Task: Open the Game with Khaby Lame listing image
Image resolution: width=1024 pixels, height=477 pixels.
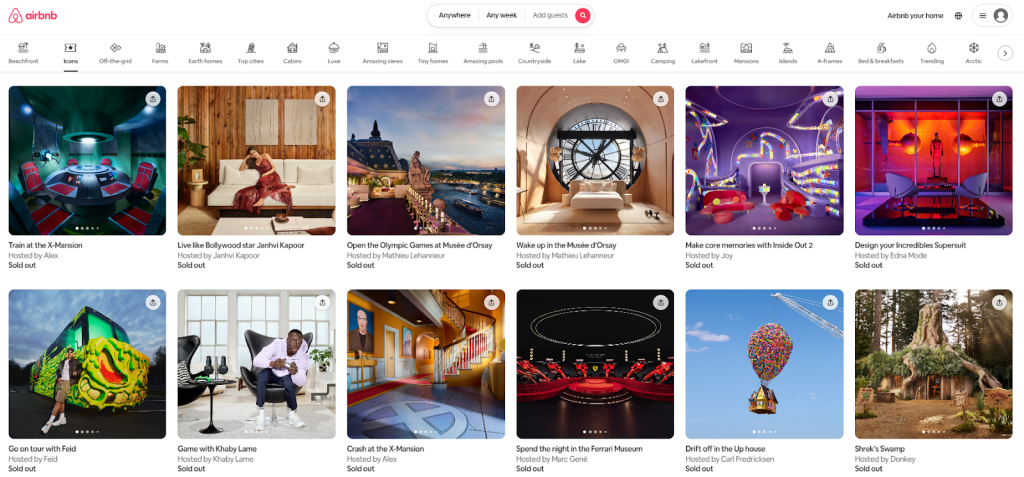Action: click(256, 364)
